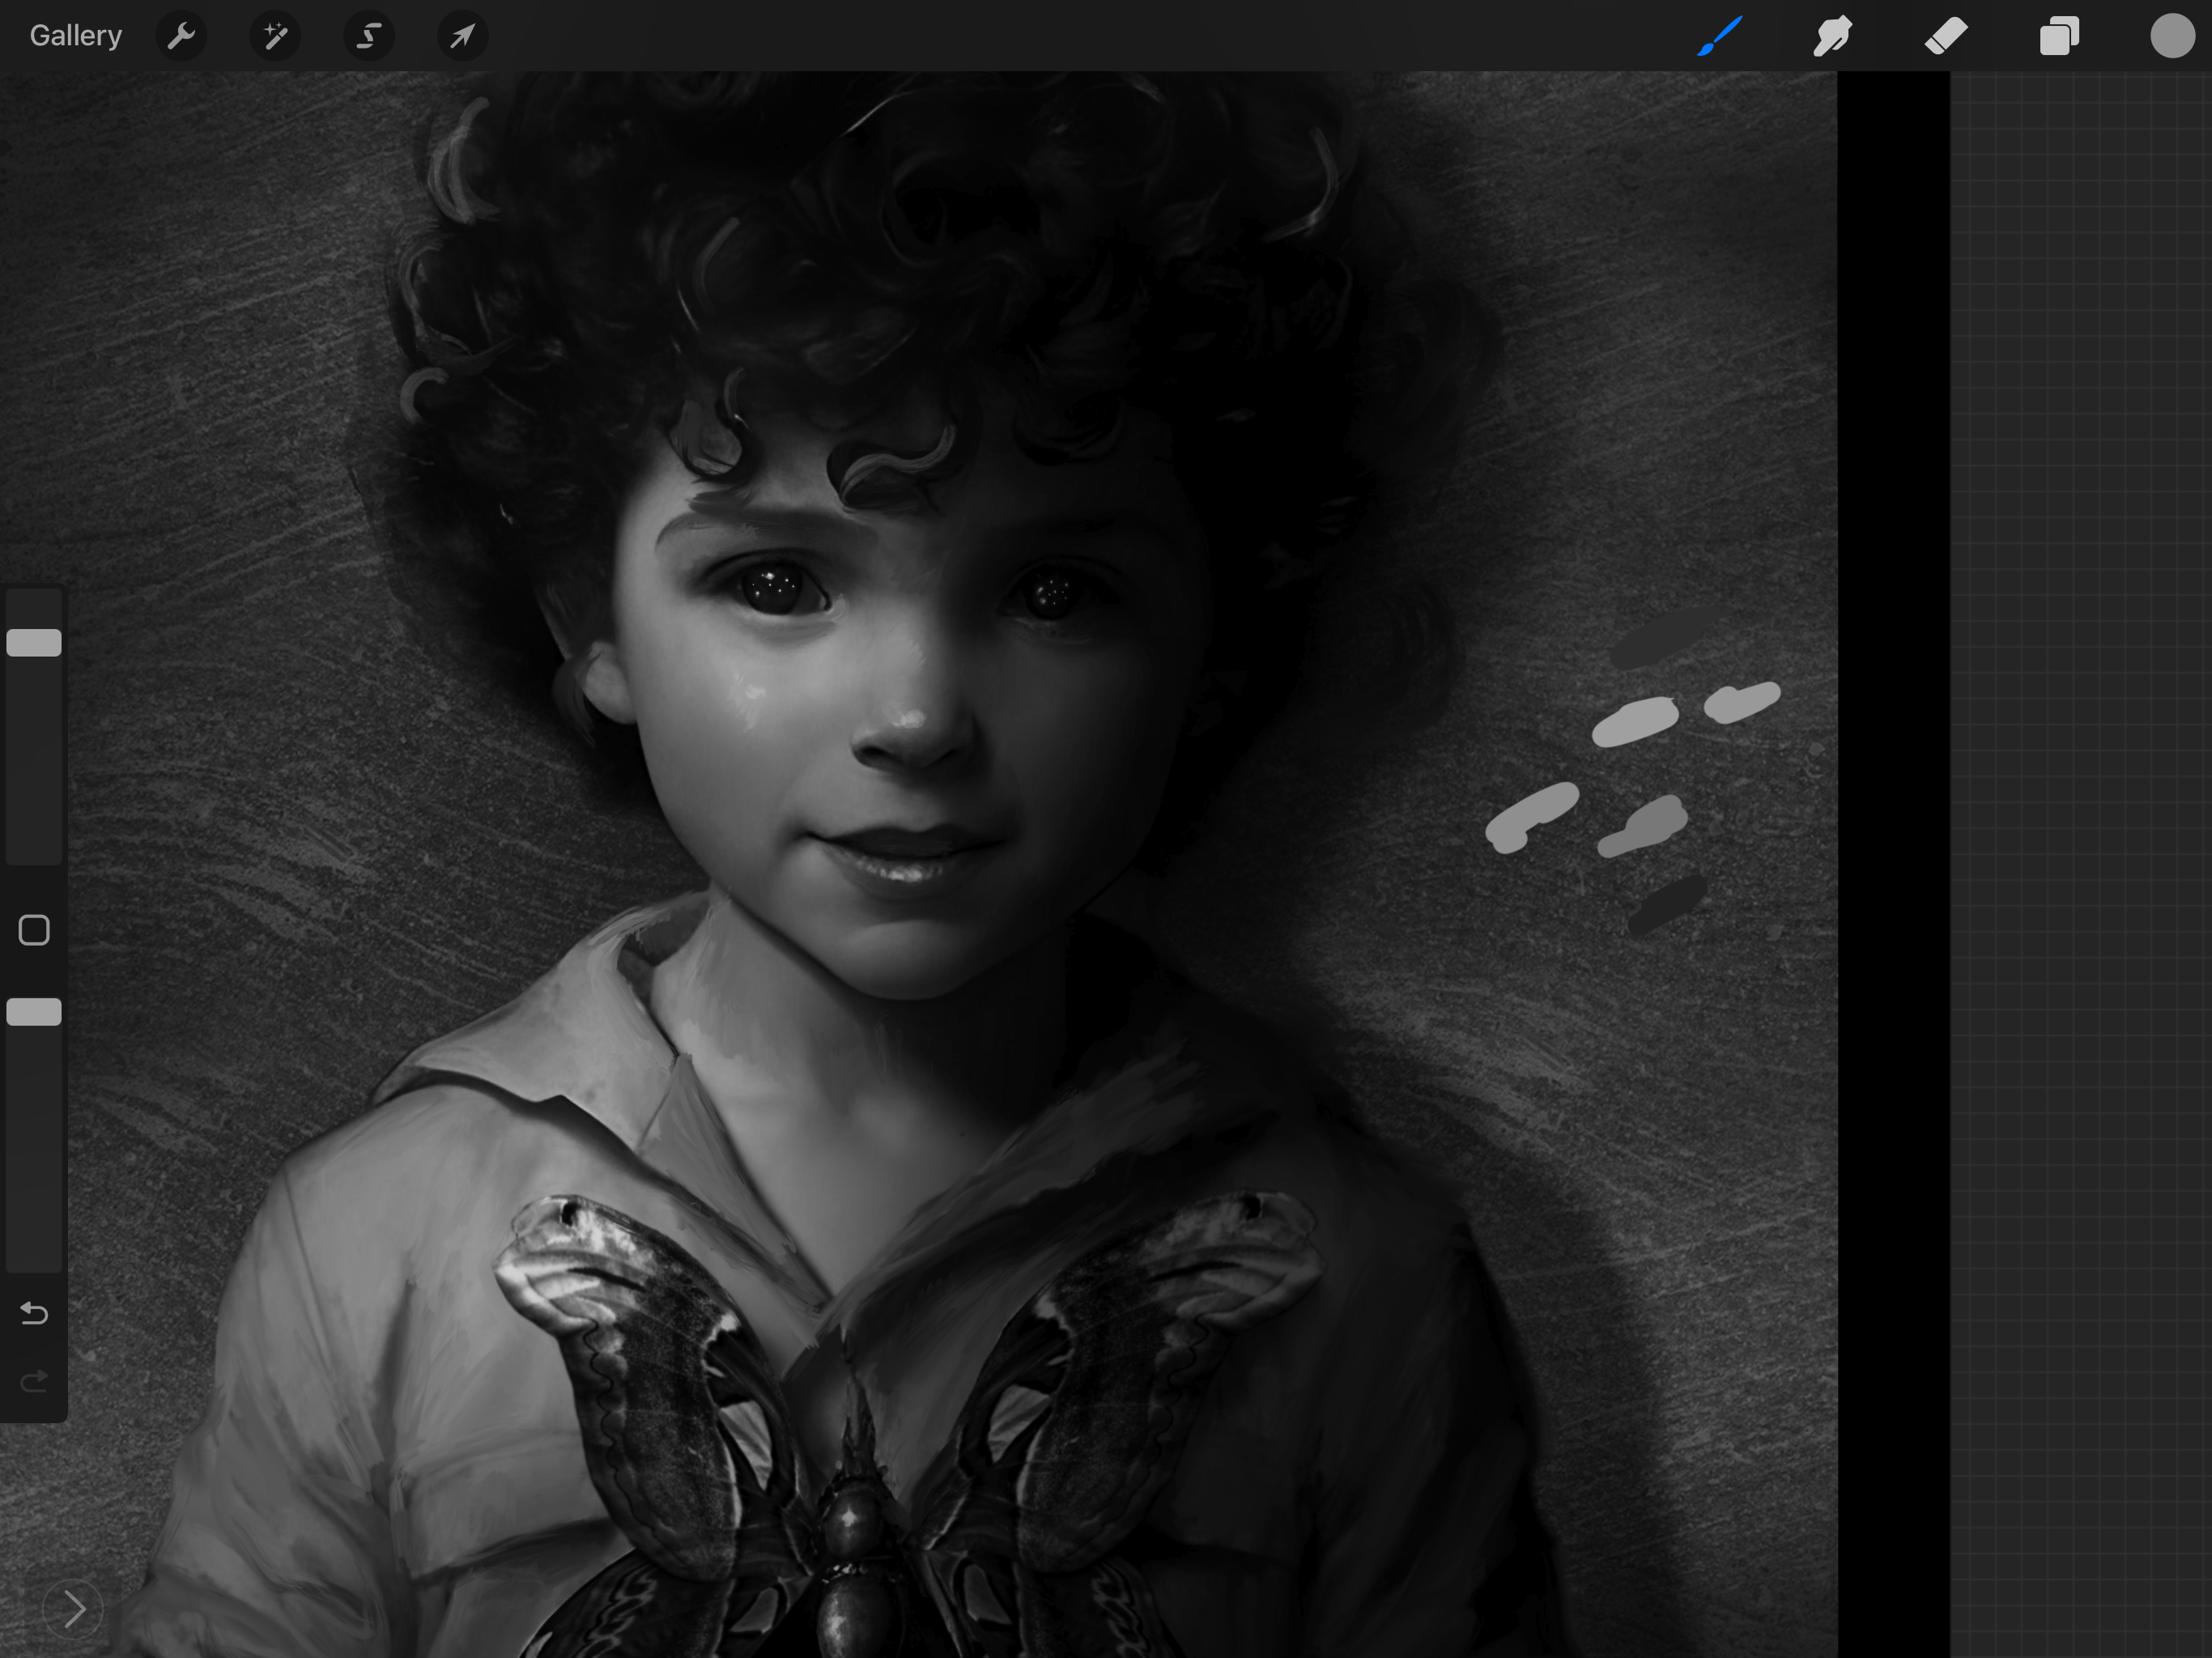Tap the square Modify button on sidebar
Image resolution: width=2212 pixels, height=1658 pixels.
[x=34, y=930]
